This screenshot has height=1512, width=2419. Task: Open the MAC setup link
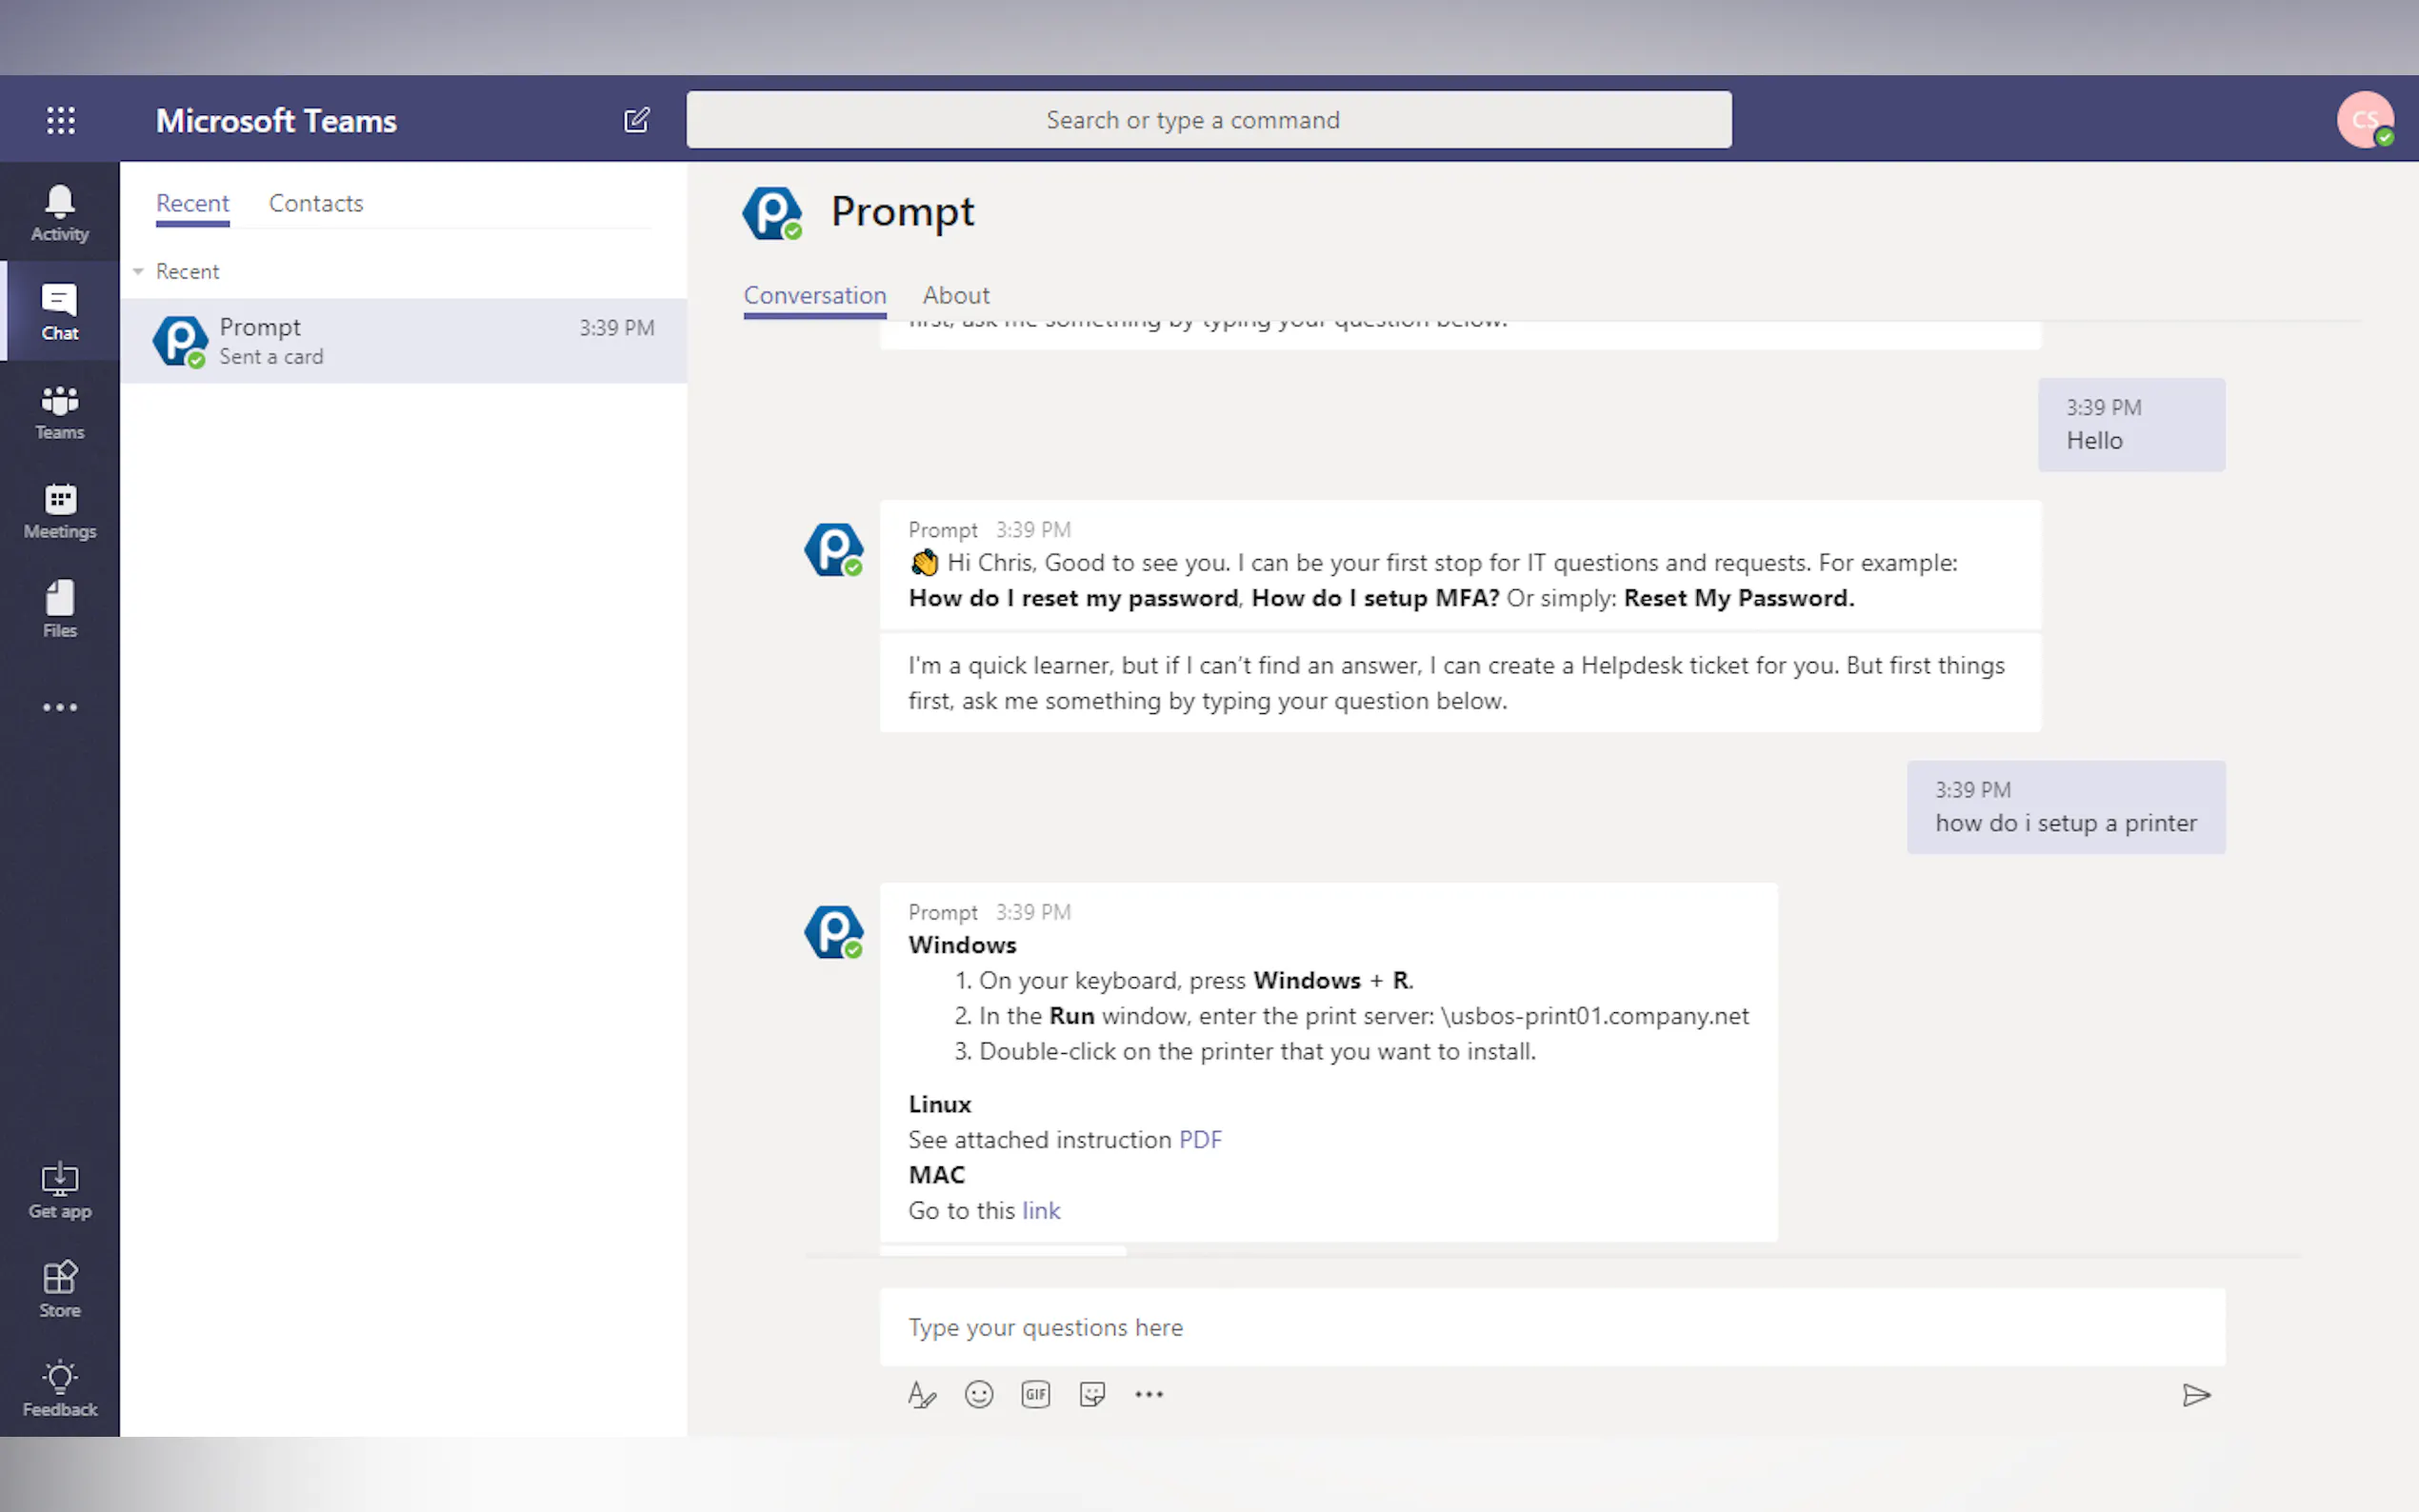[x=1040, y=1210]
